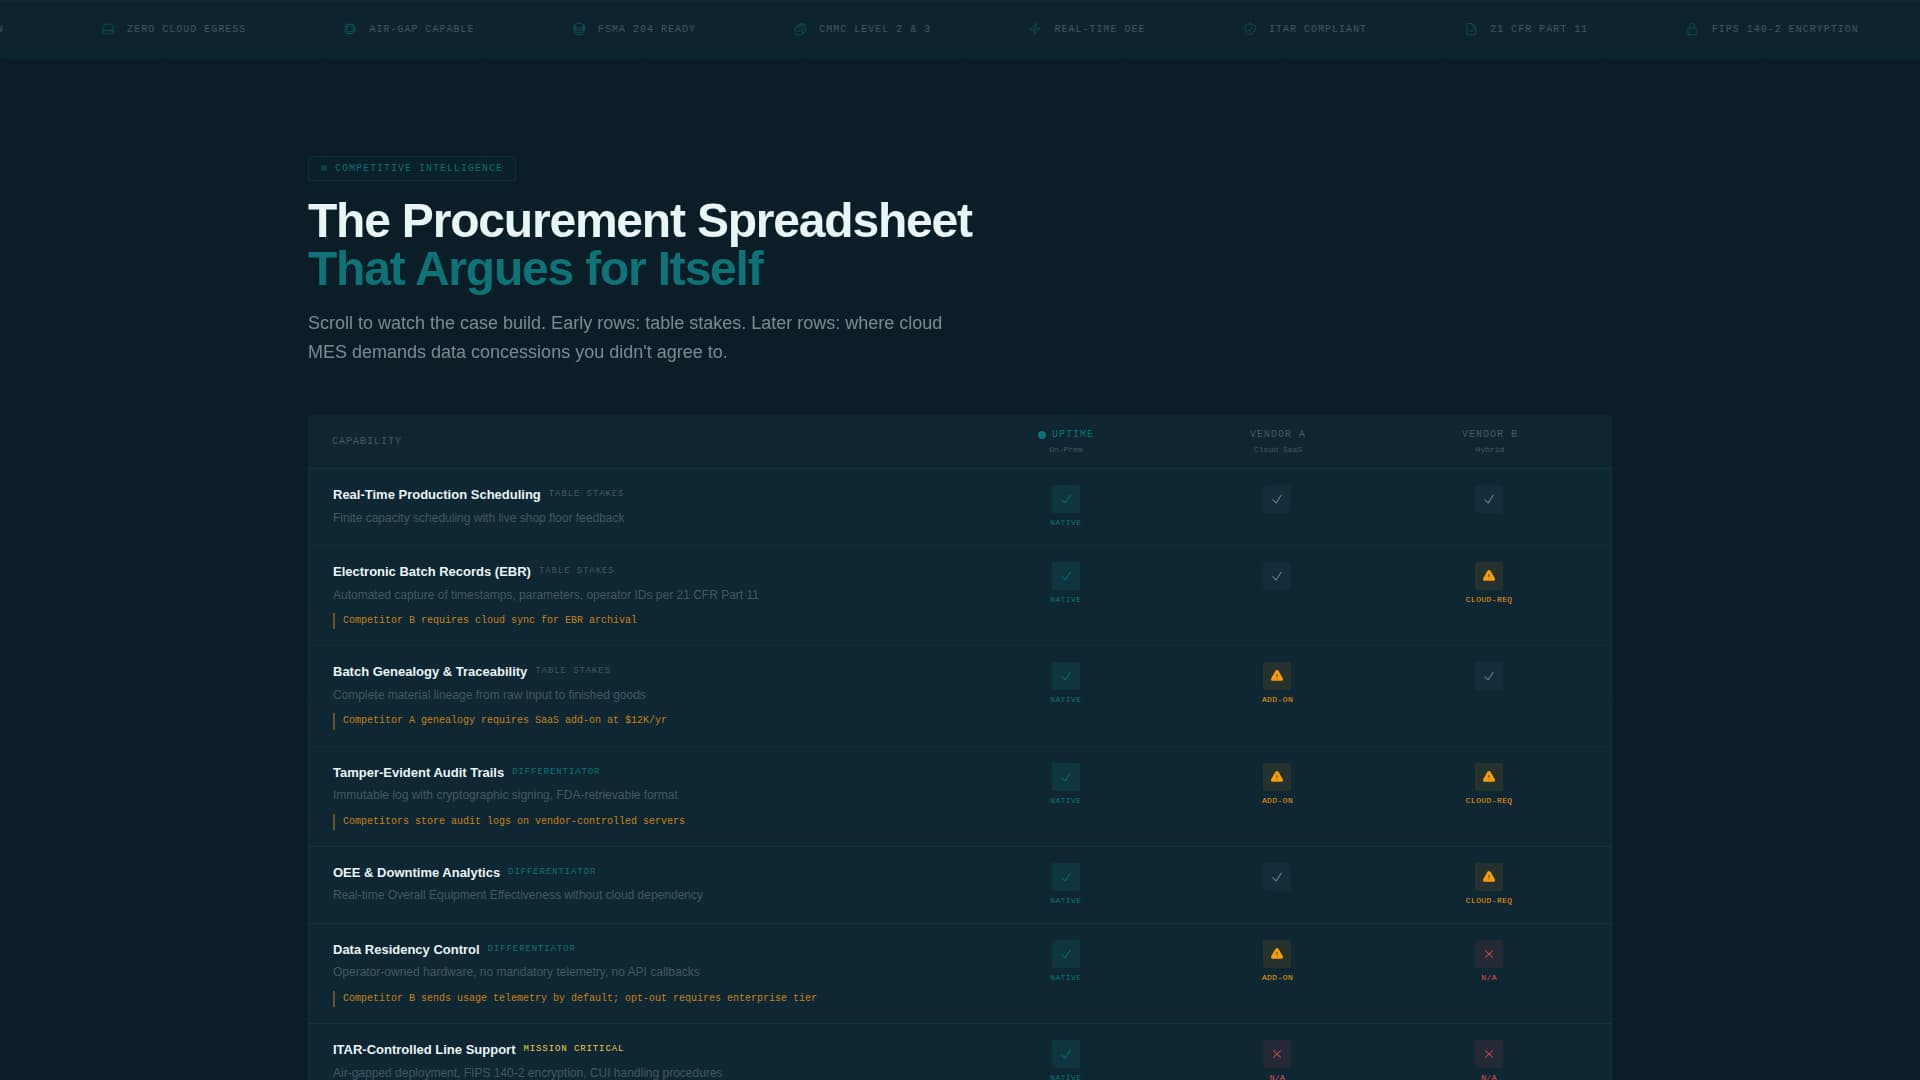Click Vendor B checkmark for Real-Time Production Scheduling
This screenshot has height=1080, width=1920.
[1489, 499]
